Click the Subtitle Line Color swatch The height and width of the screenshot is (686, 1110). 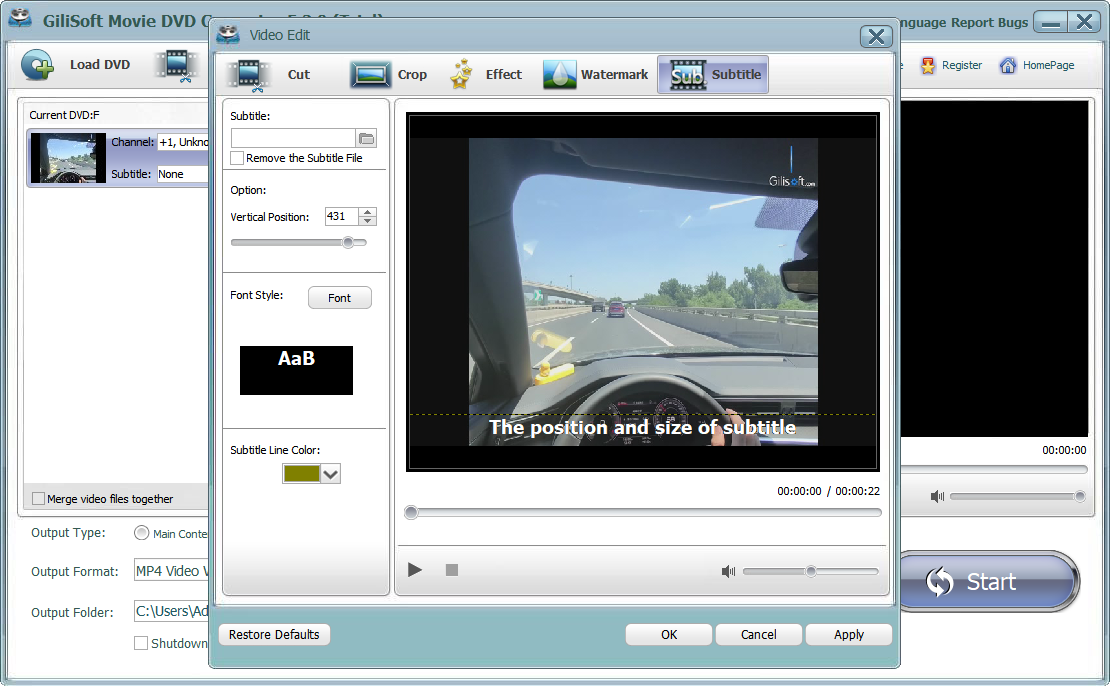(302, 474)
